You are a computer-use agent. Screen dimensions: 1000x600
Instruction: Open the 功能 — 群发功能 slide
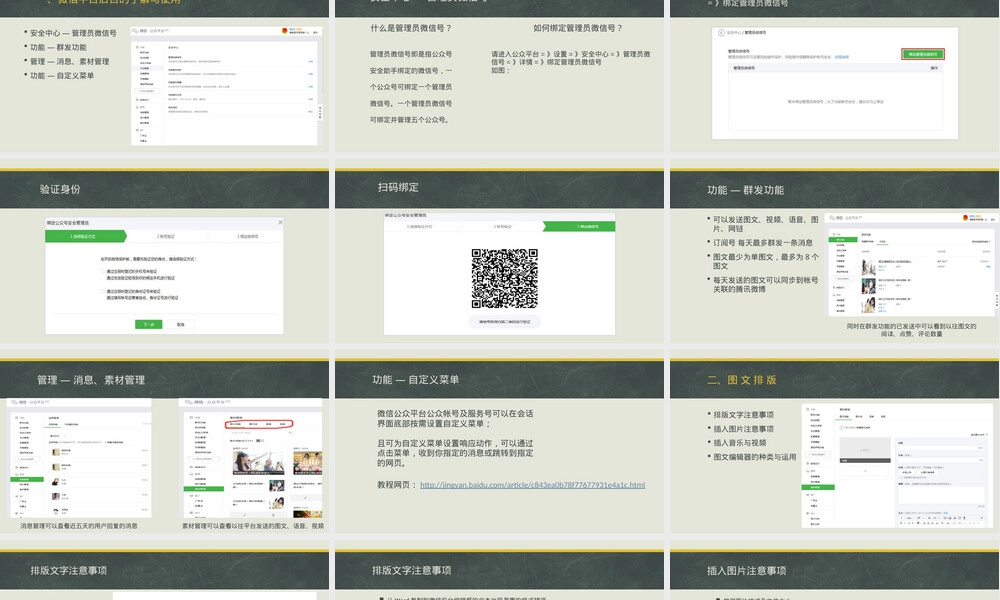tap(834, 254)
